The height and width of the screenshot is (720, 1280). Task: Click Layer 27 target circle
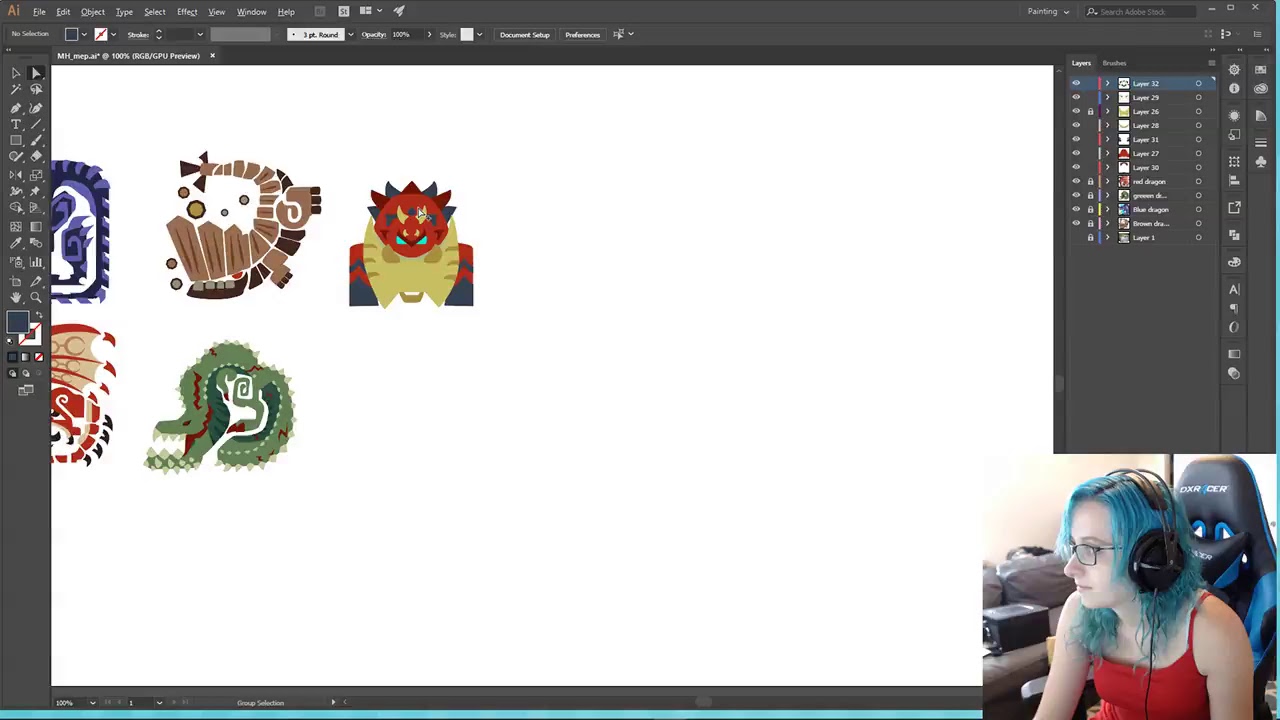1198,153
